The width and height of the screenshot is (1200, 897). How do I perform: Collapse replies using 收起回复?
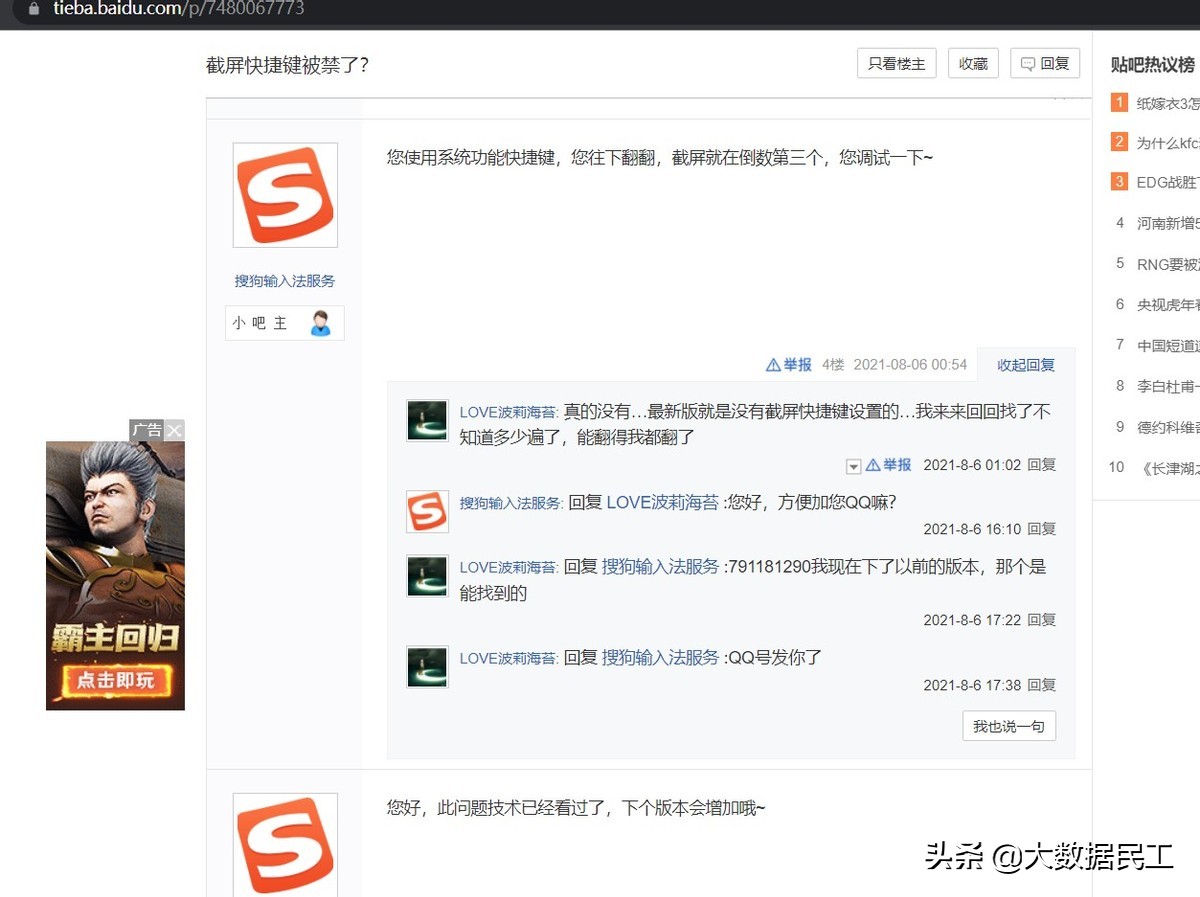coord(1025,365)
